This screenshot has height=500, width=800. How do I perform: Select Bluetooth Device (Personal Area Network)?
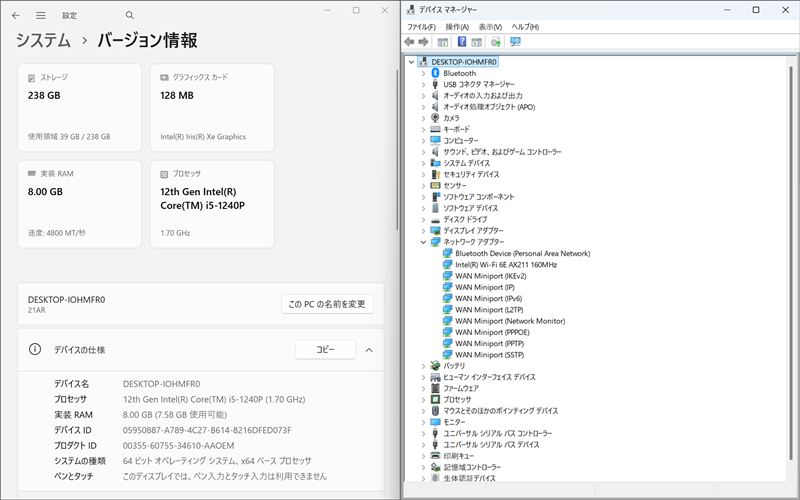point(521,253)
